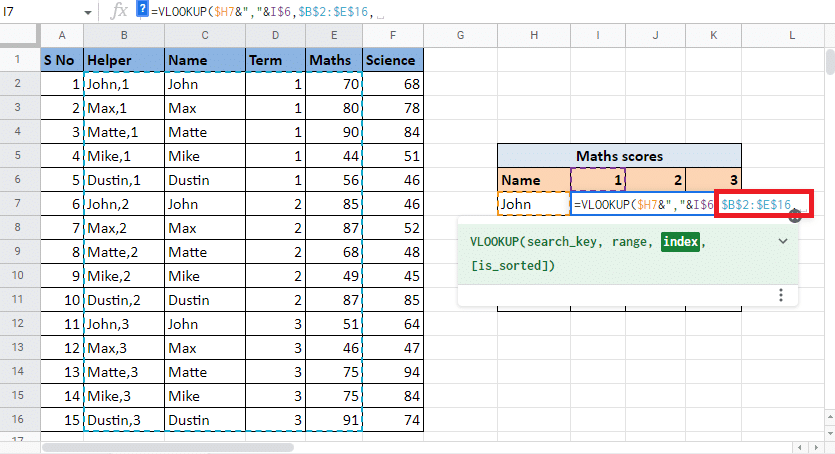Click the Helper header cell
The width and height of the screenshot is (835, 454).
click(x=124, y=60)
